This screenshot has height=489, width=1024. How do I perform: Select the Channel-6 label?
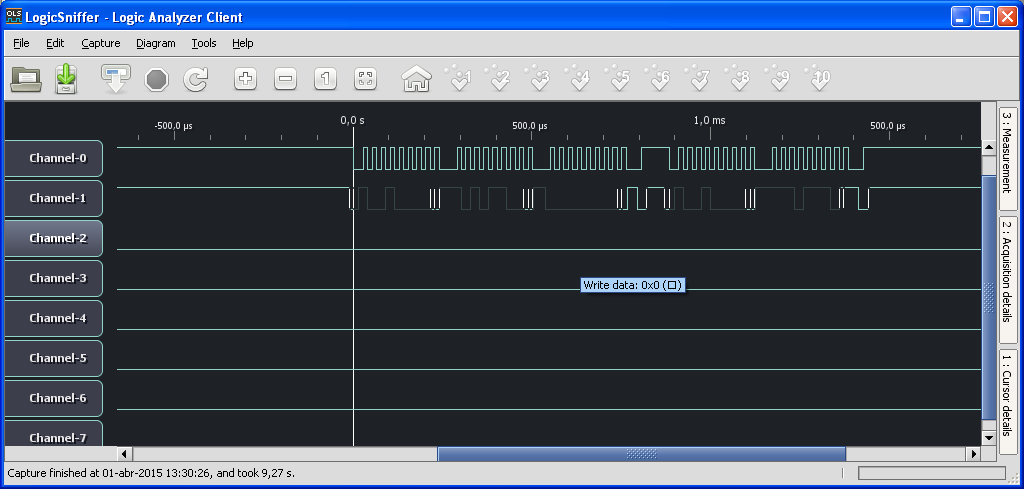click(54, 398)
